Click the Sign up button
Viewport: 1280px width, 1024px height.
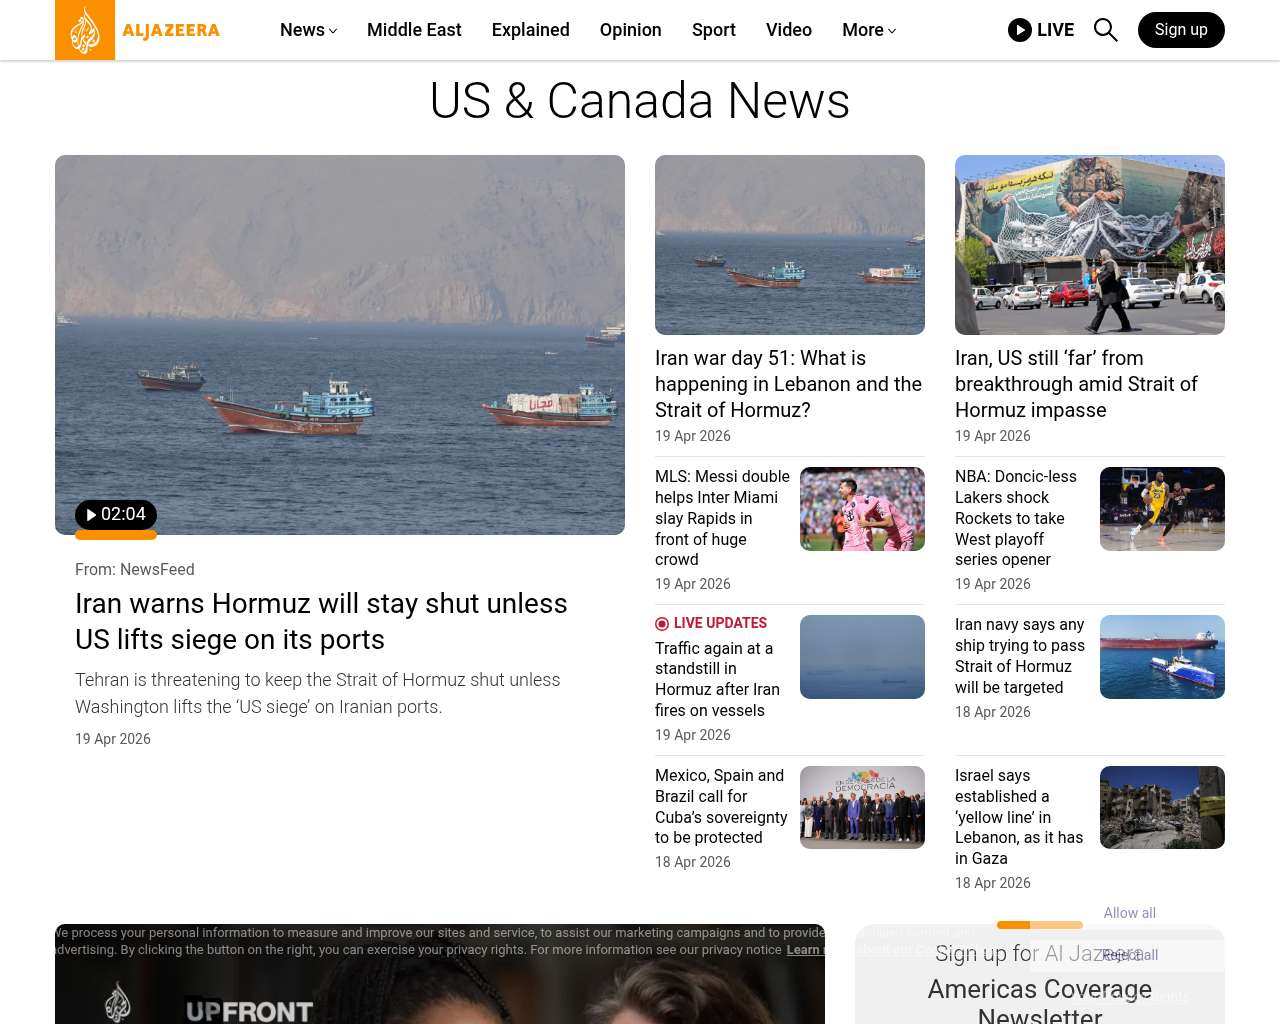point(1181,30)
